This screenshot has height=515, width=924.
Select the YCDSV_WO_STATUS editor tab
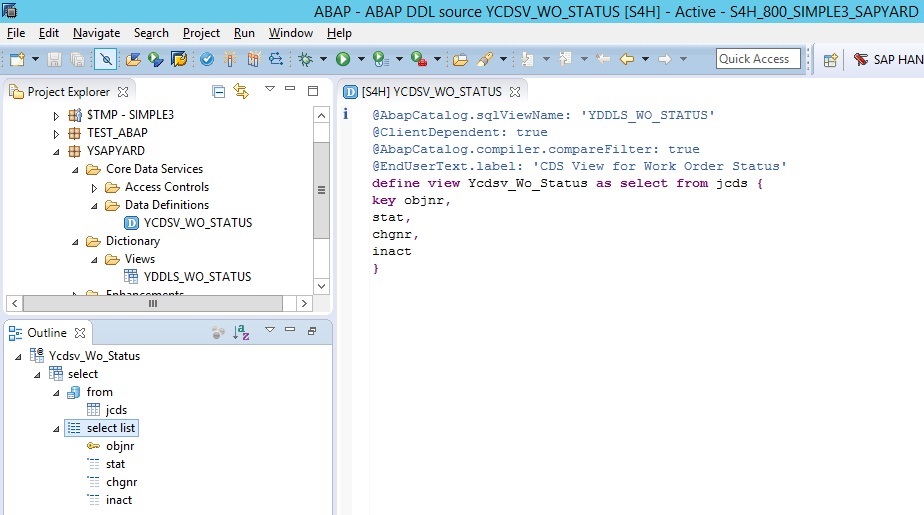(431, 92)
